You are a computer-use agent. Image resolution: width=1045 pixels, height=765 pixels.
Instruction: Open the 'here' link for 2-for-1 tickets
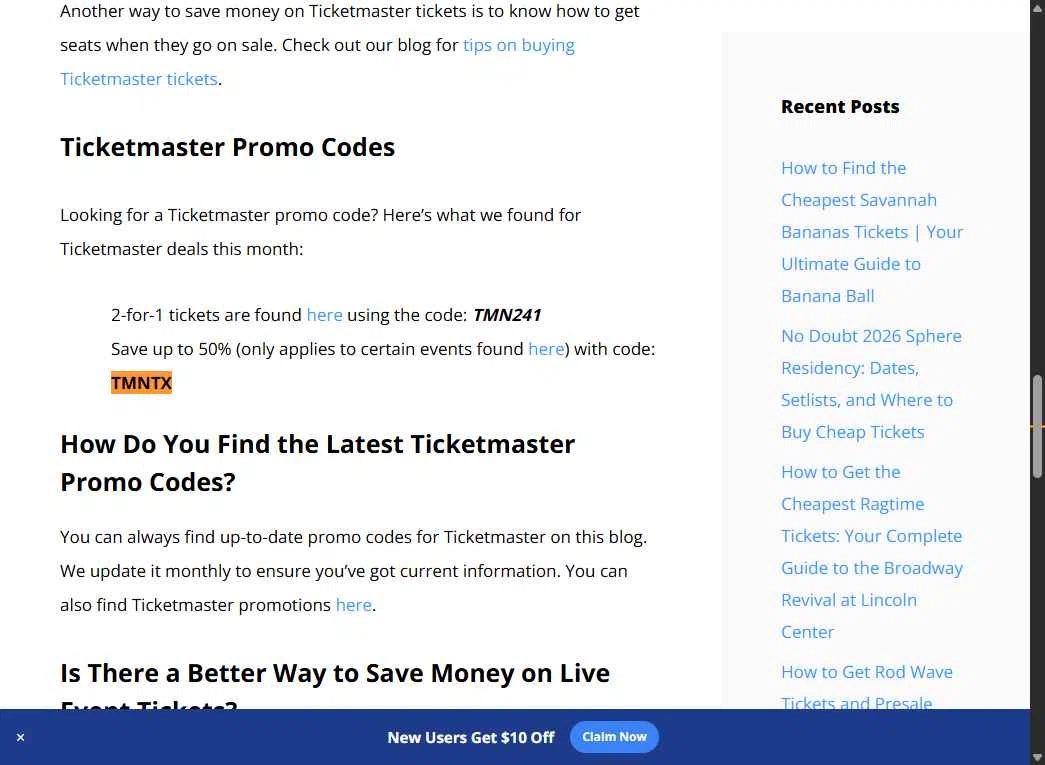324,315
